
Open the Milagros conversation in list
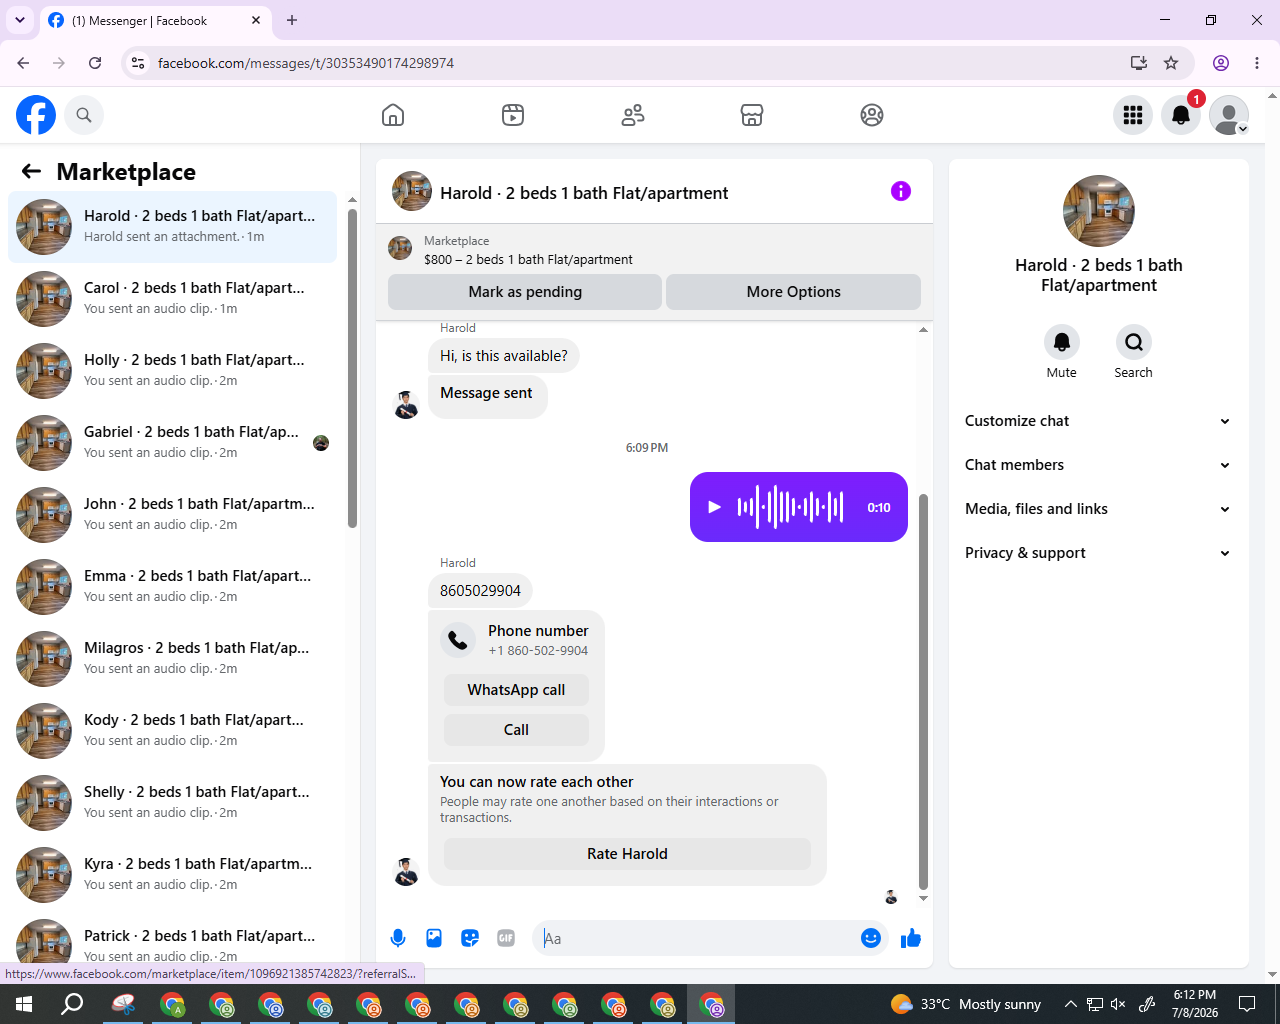tap(173, 659)
